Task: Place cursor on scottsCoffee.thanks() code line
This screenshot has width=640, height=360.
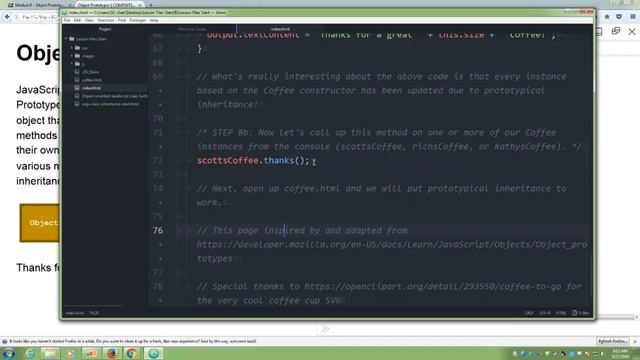Action: point(253,160)
